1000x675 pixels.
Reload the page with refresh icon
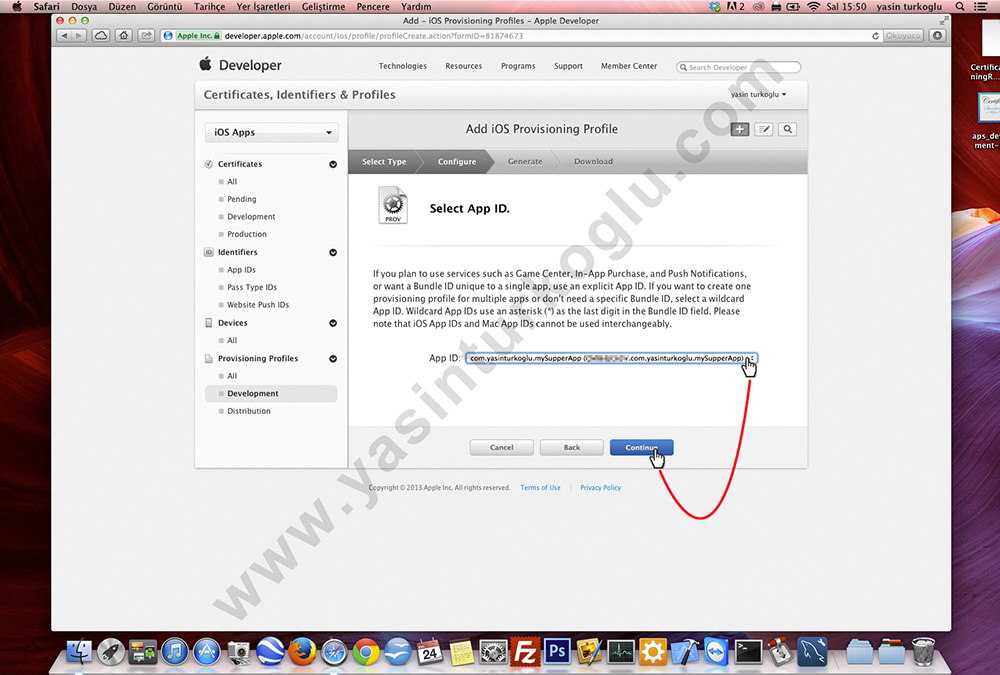point(876,36)
